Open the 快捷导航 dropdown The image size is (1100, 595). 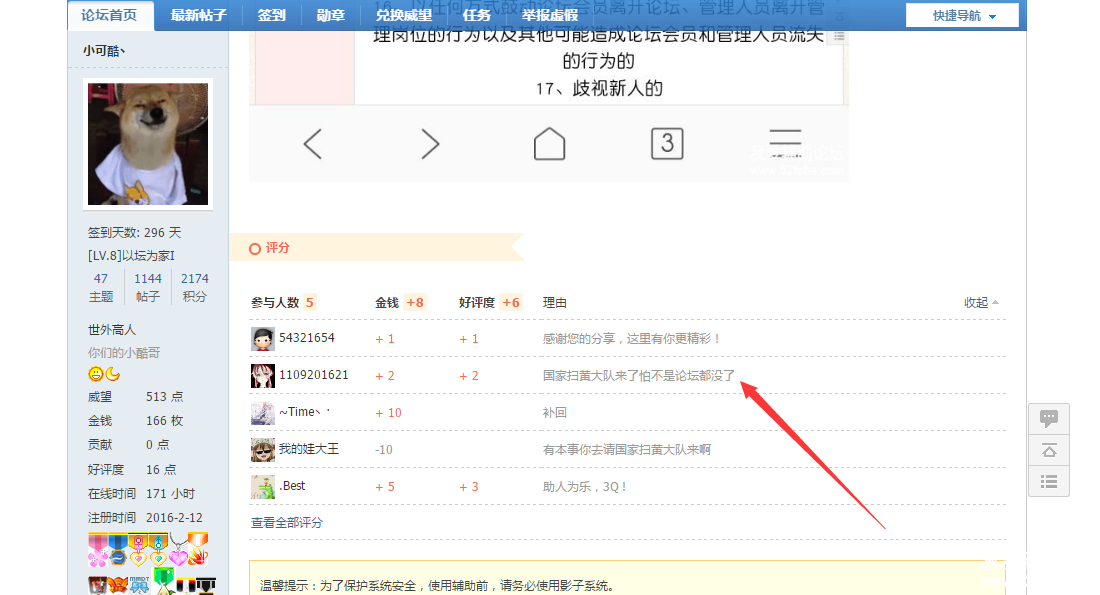[x=962, y=16]
